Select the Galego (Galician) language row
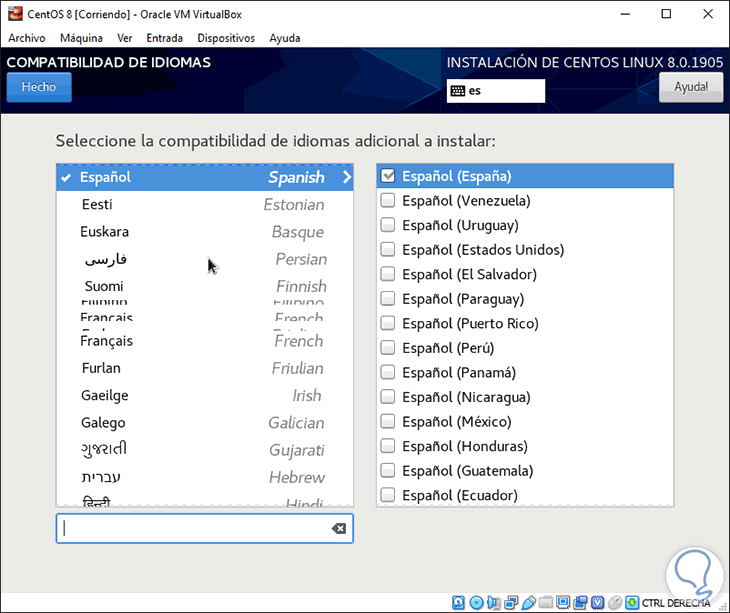The image size is (730, 613). 205,423
